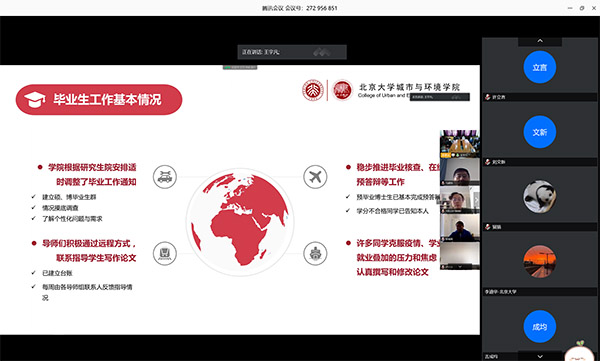Screen dimensions: 600x361
Task: Click the train icon on the slide
Action: point(165,253)
